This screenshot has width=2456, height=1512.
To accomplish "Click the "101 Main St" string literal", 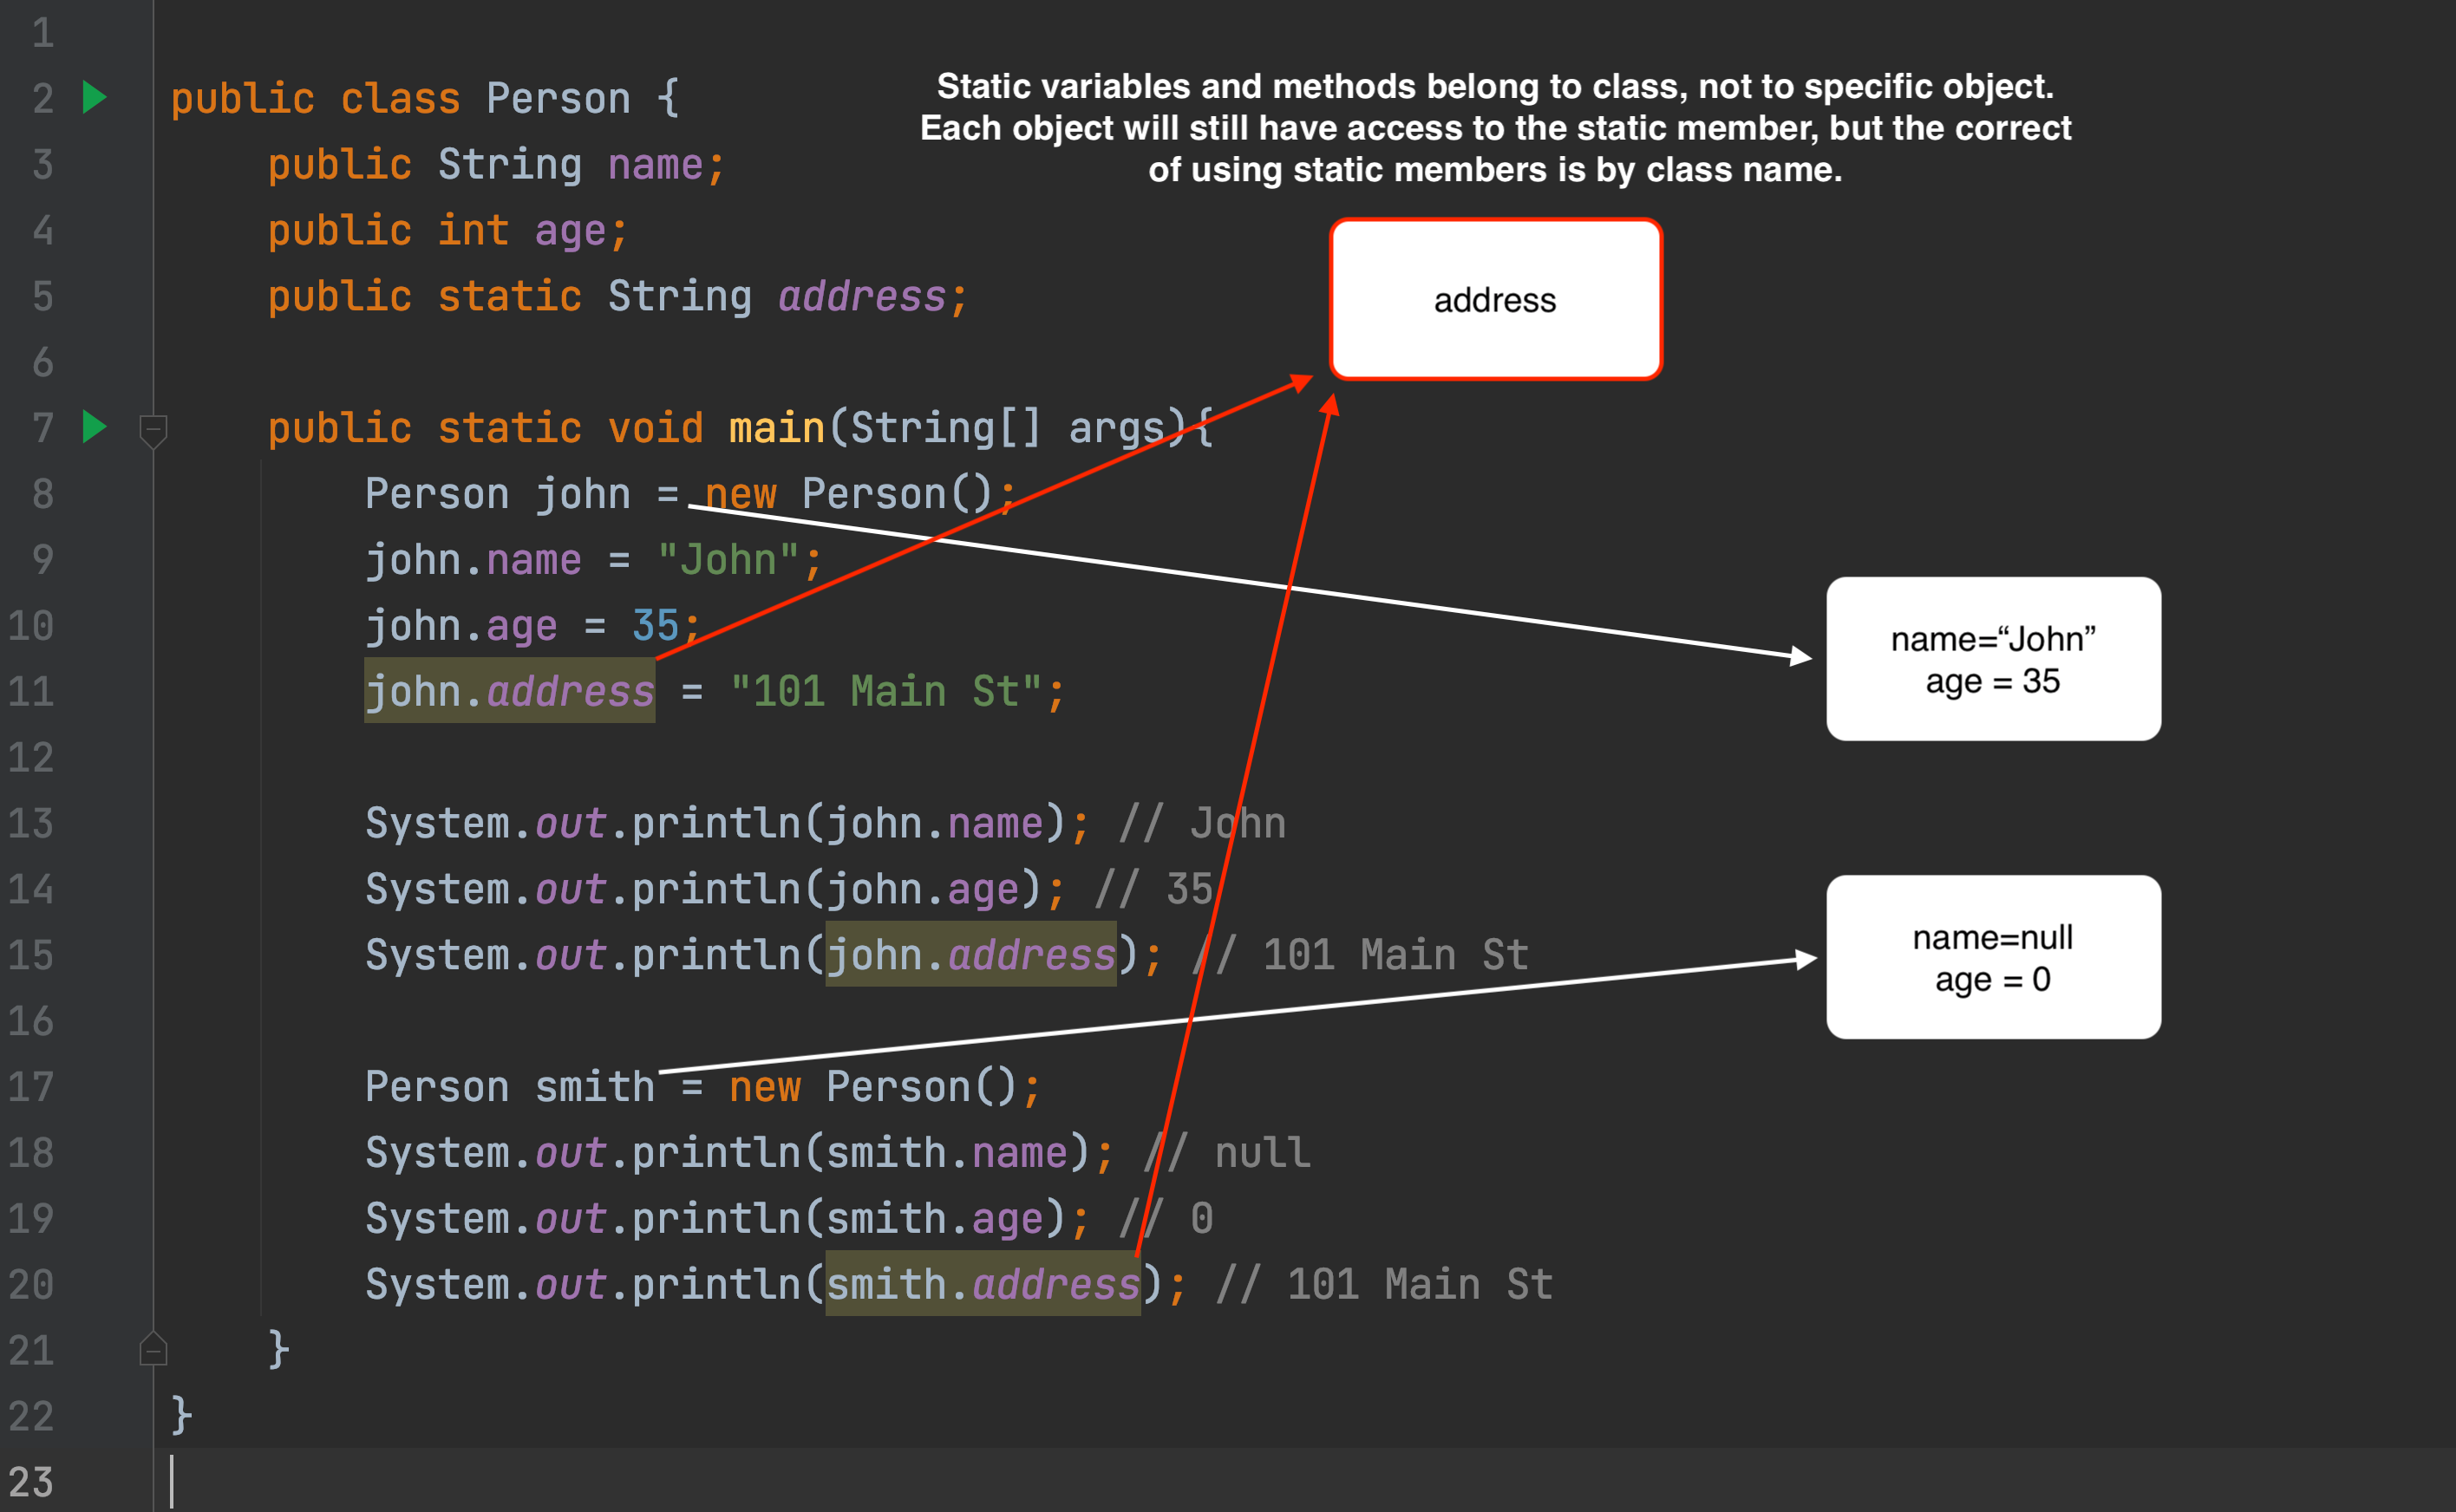I will (x=886, y=691).
